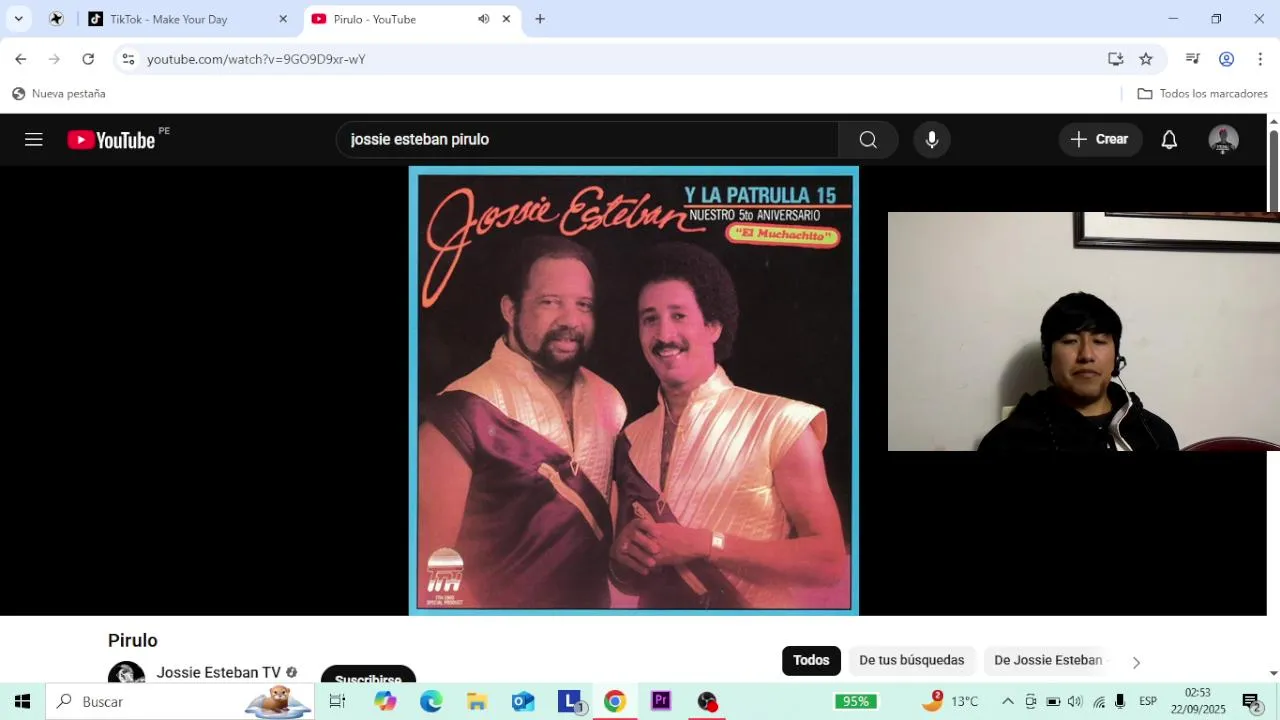Screen dimensions: 1280x720
Task: Open the Chrome three-dot menu
Action: (x=1260, y=59)
